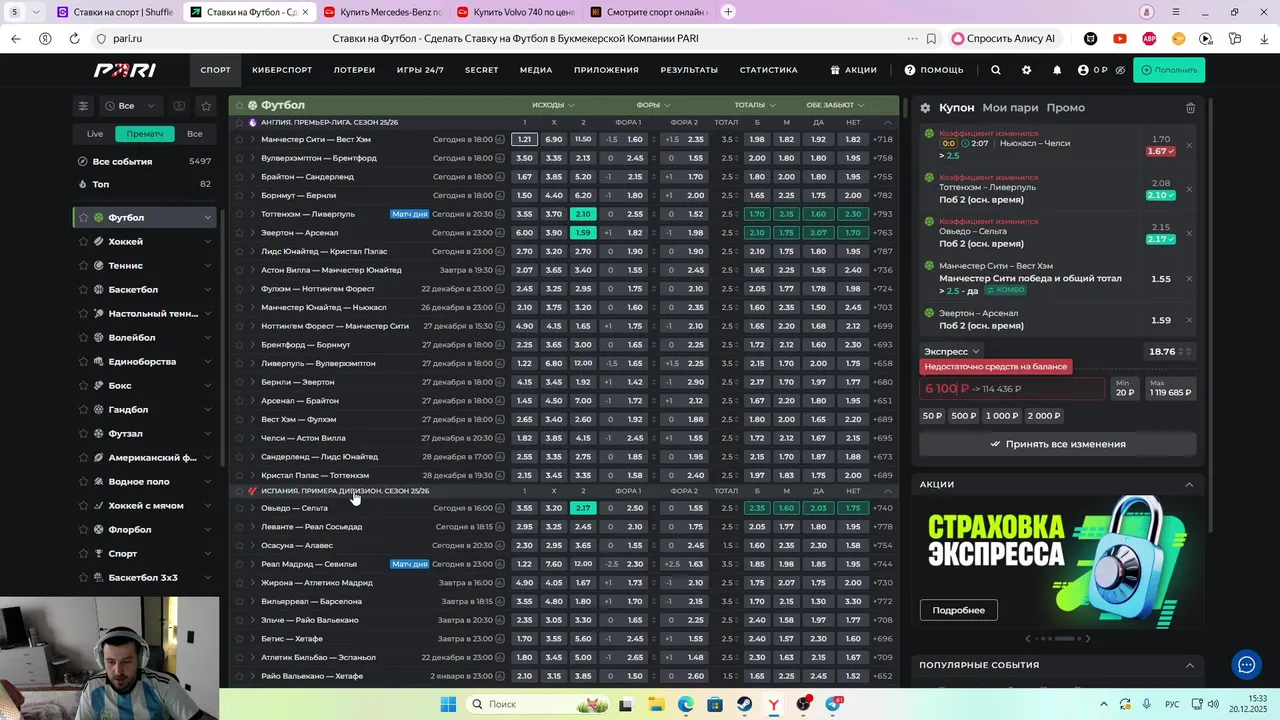Switch to Промо coupon tab
The height and width of the screenshot is (720, 1280).
click(1065, 108)
